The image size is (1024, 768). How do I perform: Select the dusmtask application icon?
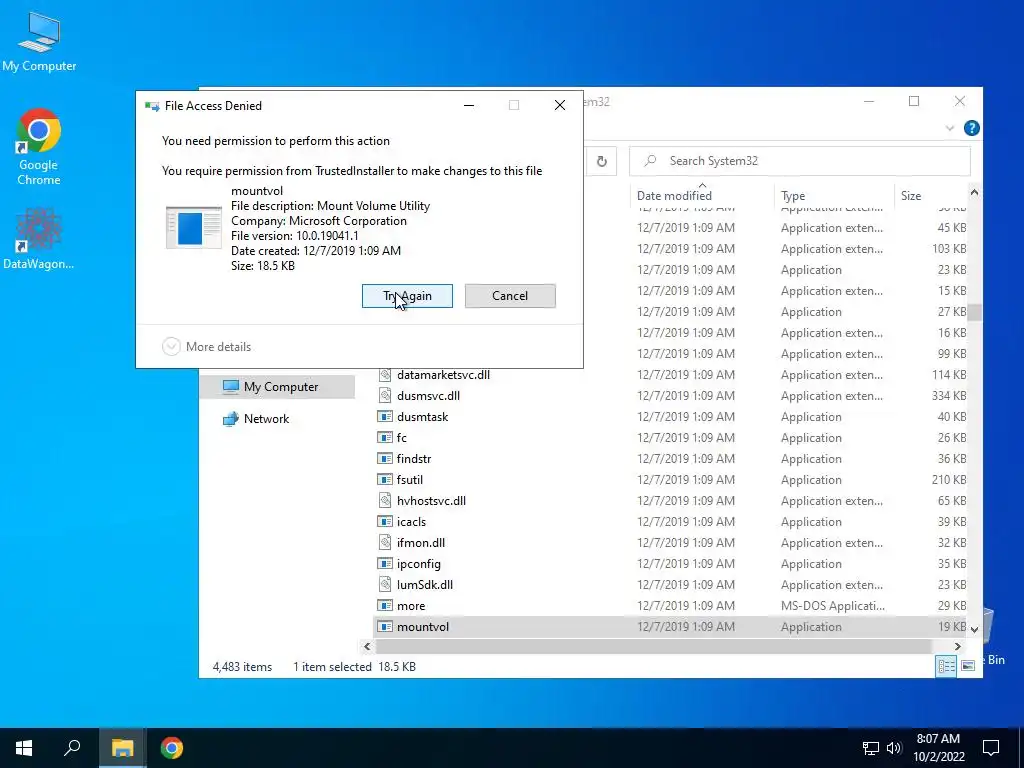385,417
